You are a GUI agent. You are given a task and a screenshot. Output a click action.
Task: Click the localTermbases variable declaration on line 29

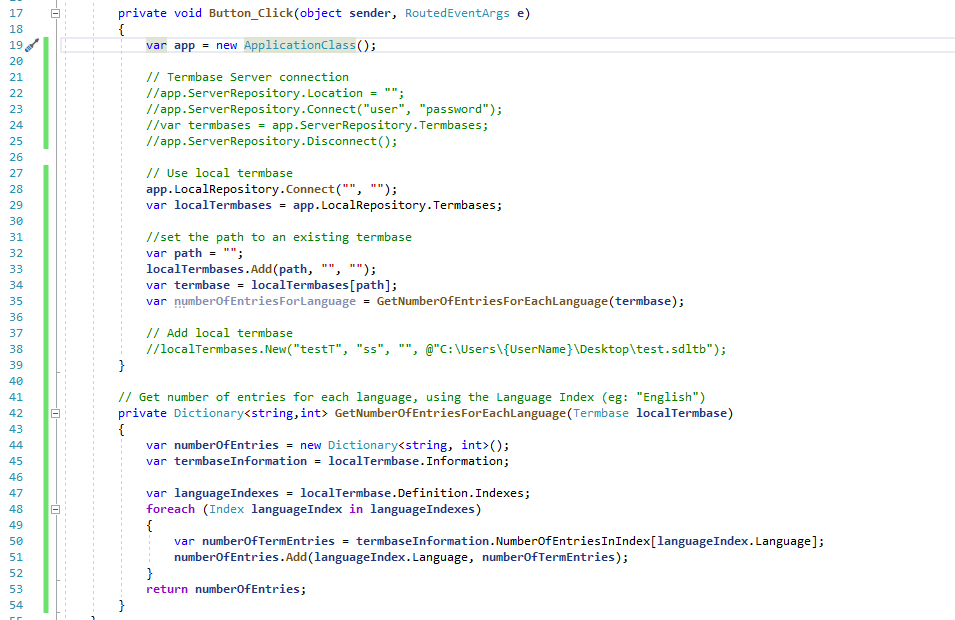(223, 205)
